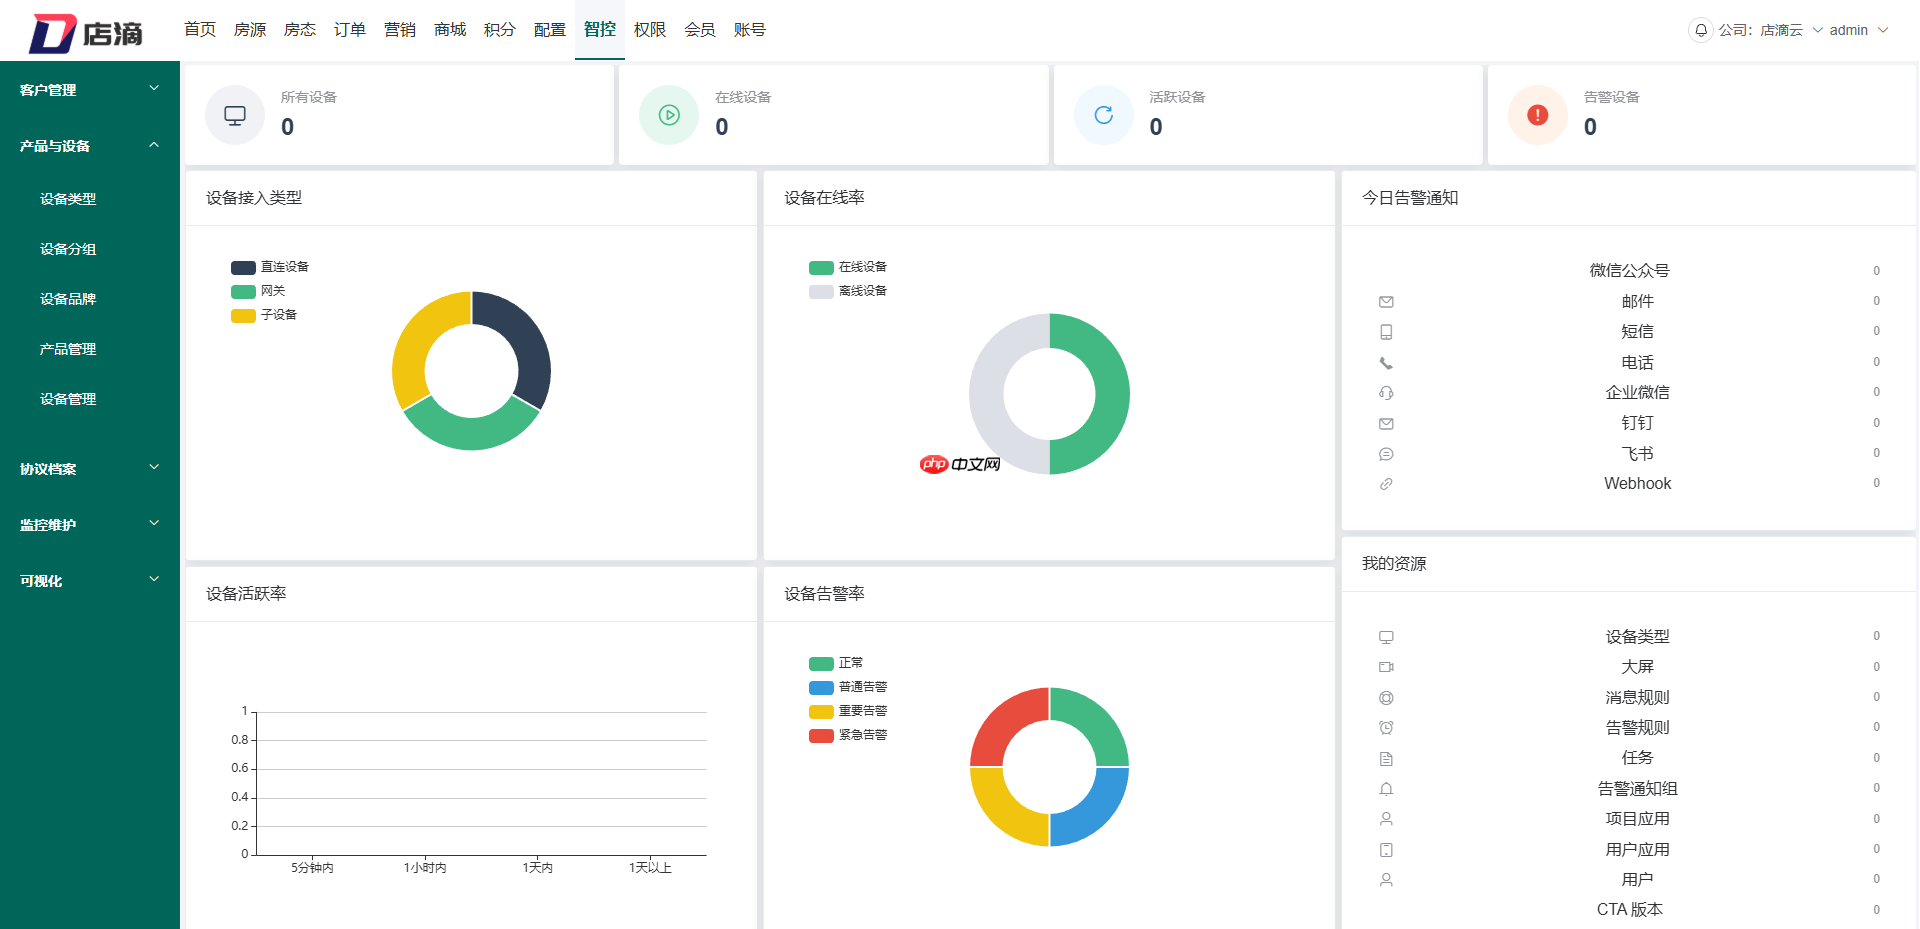
Task: Click the monitor icon beside 所有设备
Action: pyautogui.click(x=234, y=114)
